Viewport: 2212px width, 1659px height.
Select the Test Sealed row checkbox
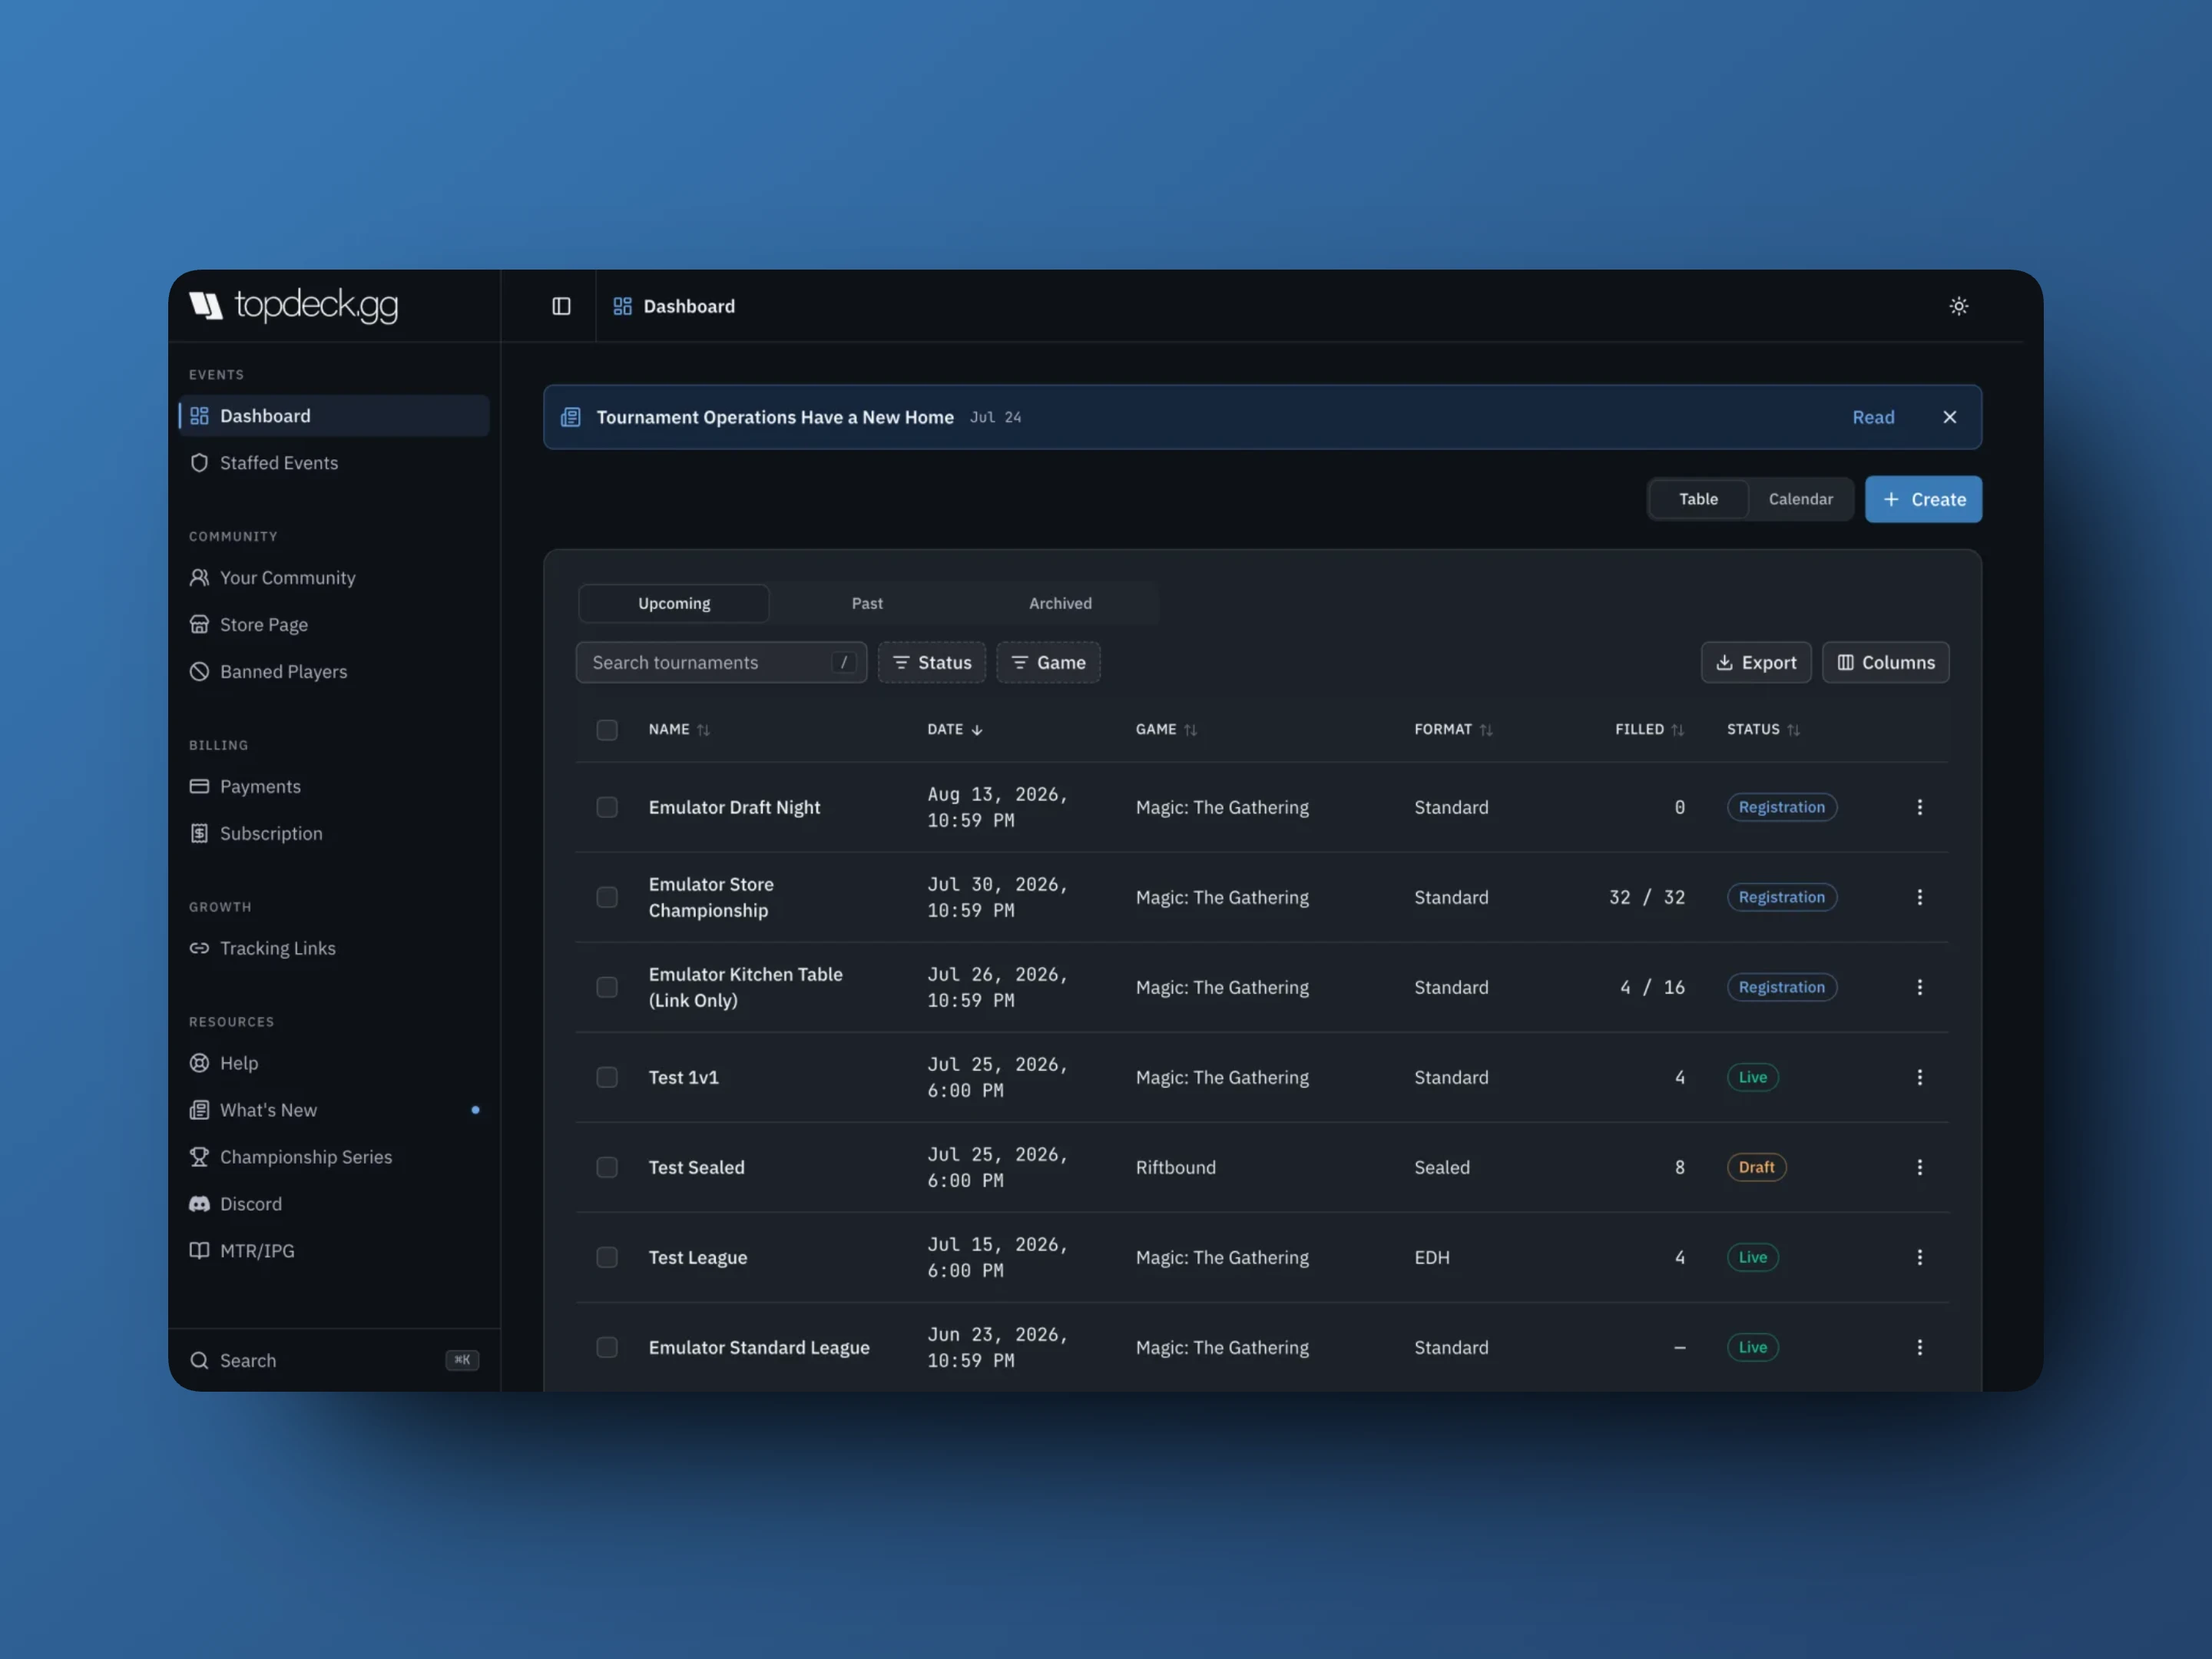pyautogui.click(x=607, y=1167)
